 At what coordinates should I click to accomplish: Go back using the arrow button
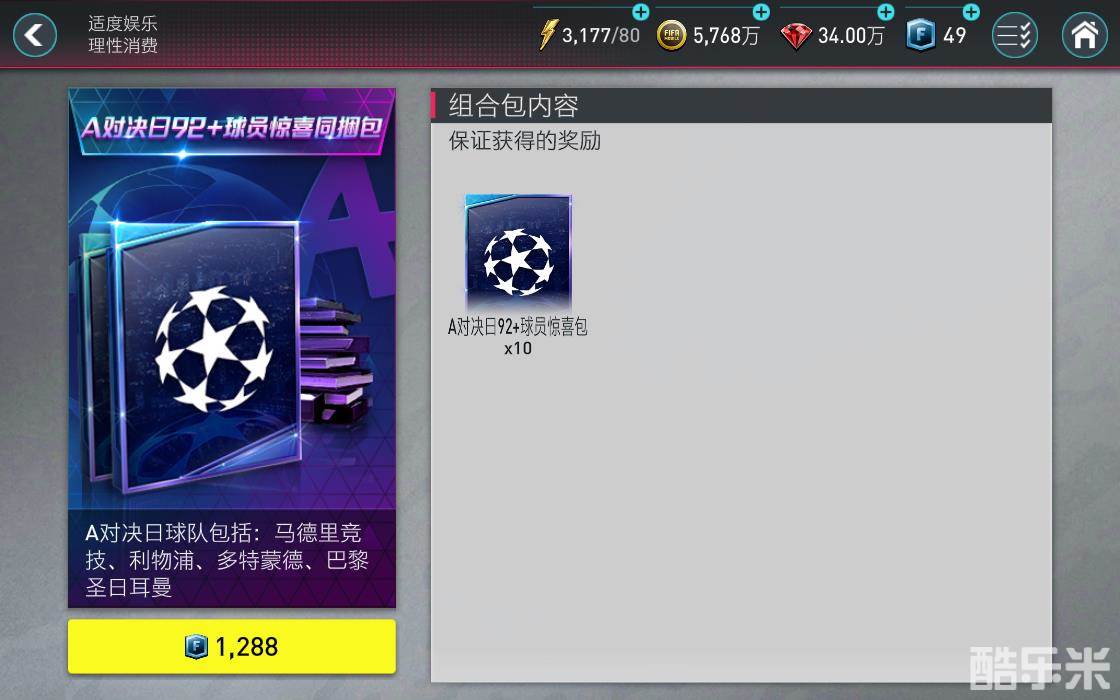tap(34, 35)
